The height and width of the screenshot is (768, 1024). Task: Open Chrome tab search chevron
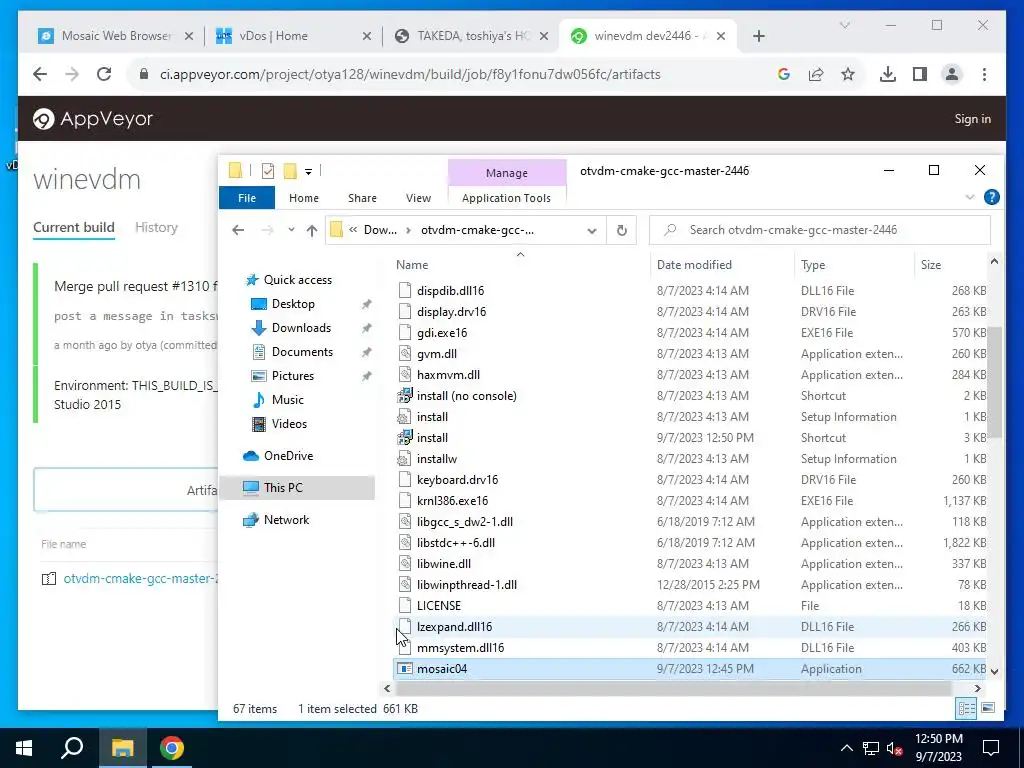point(844,25)
